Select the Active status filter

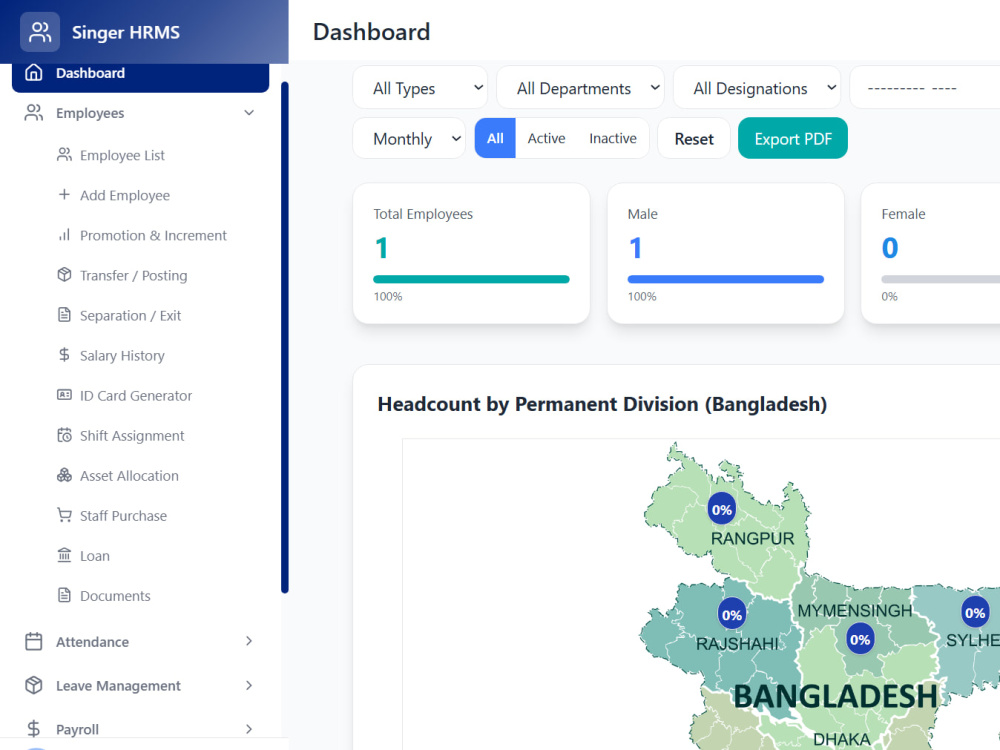point(547,138)
